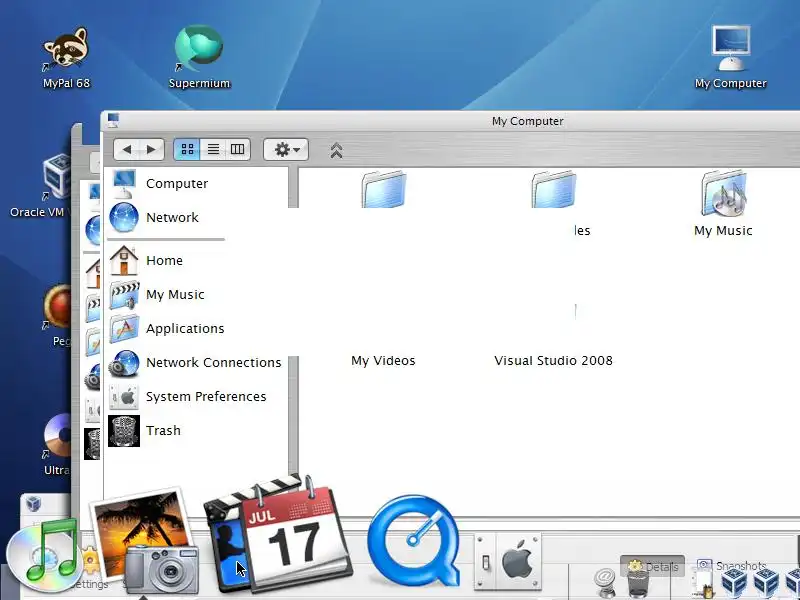800x600 pixels.
Task: Open the gear Action dropdown menu
Action: (x=286, y=149)
